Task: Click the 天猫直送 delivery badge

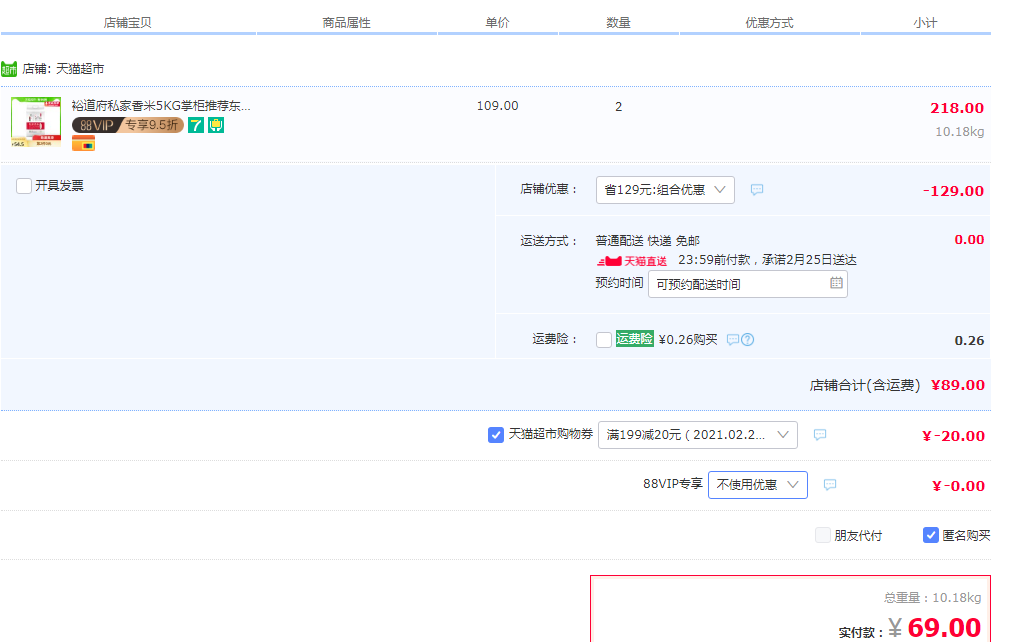Action: click(632, 261)
